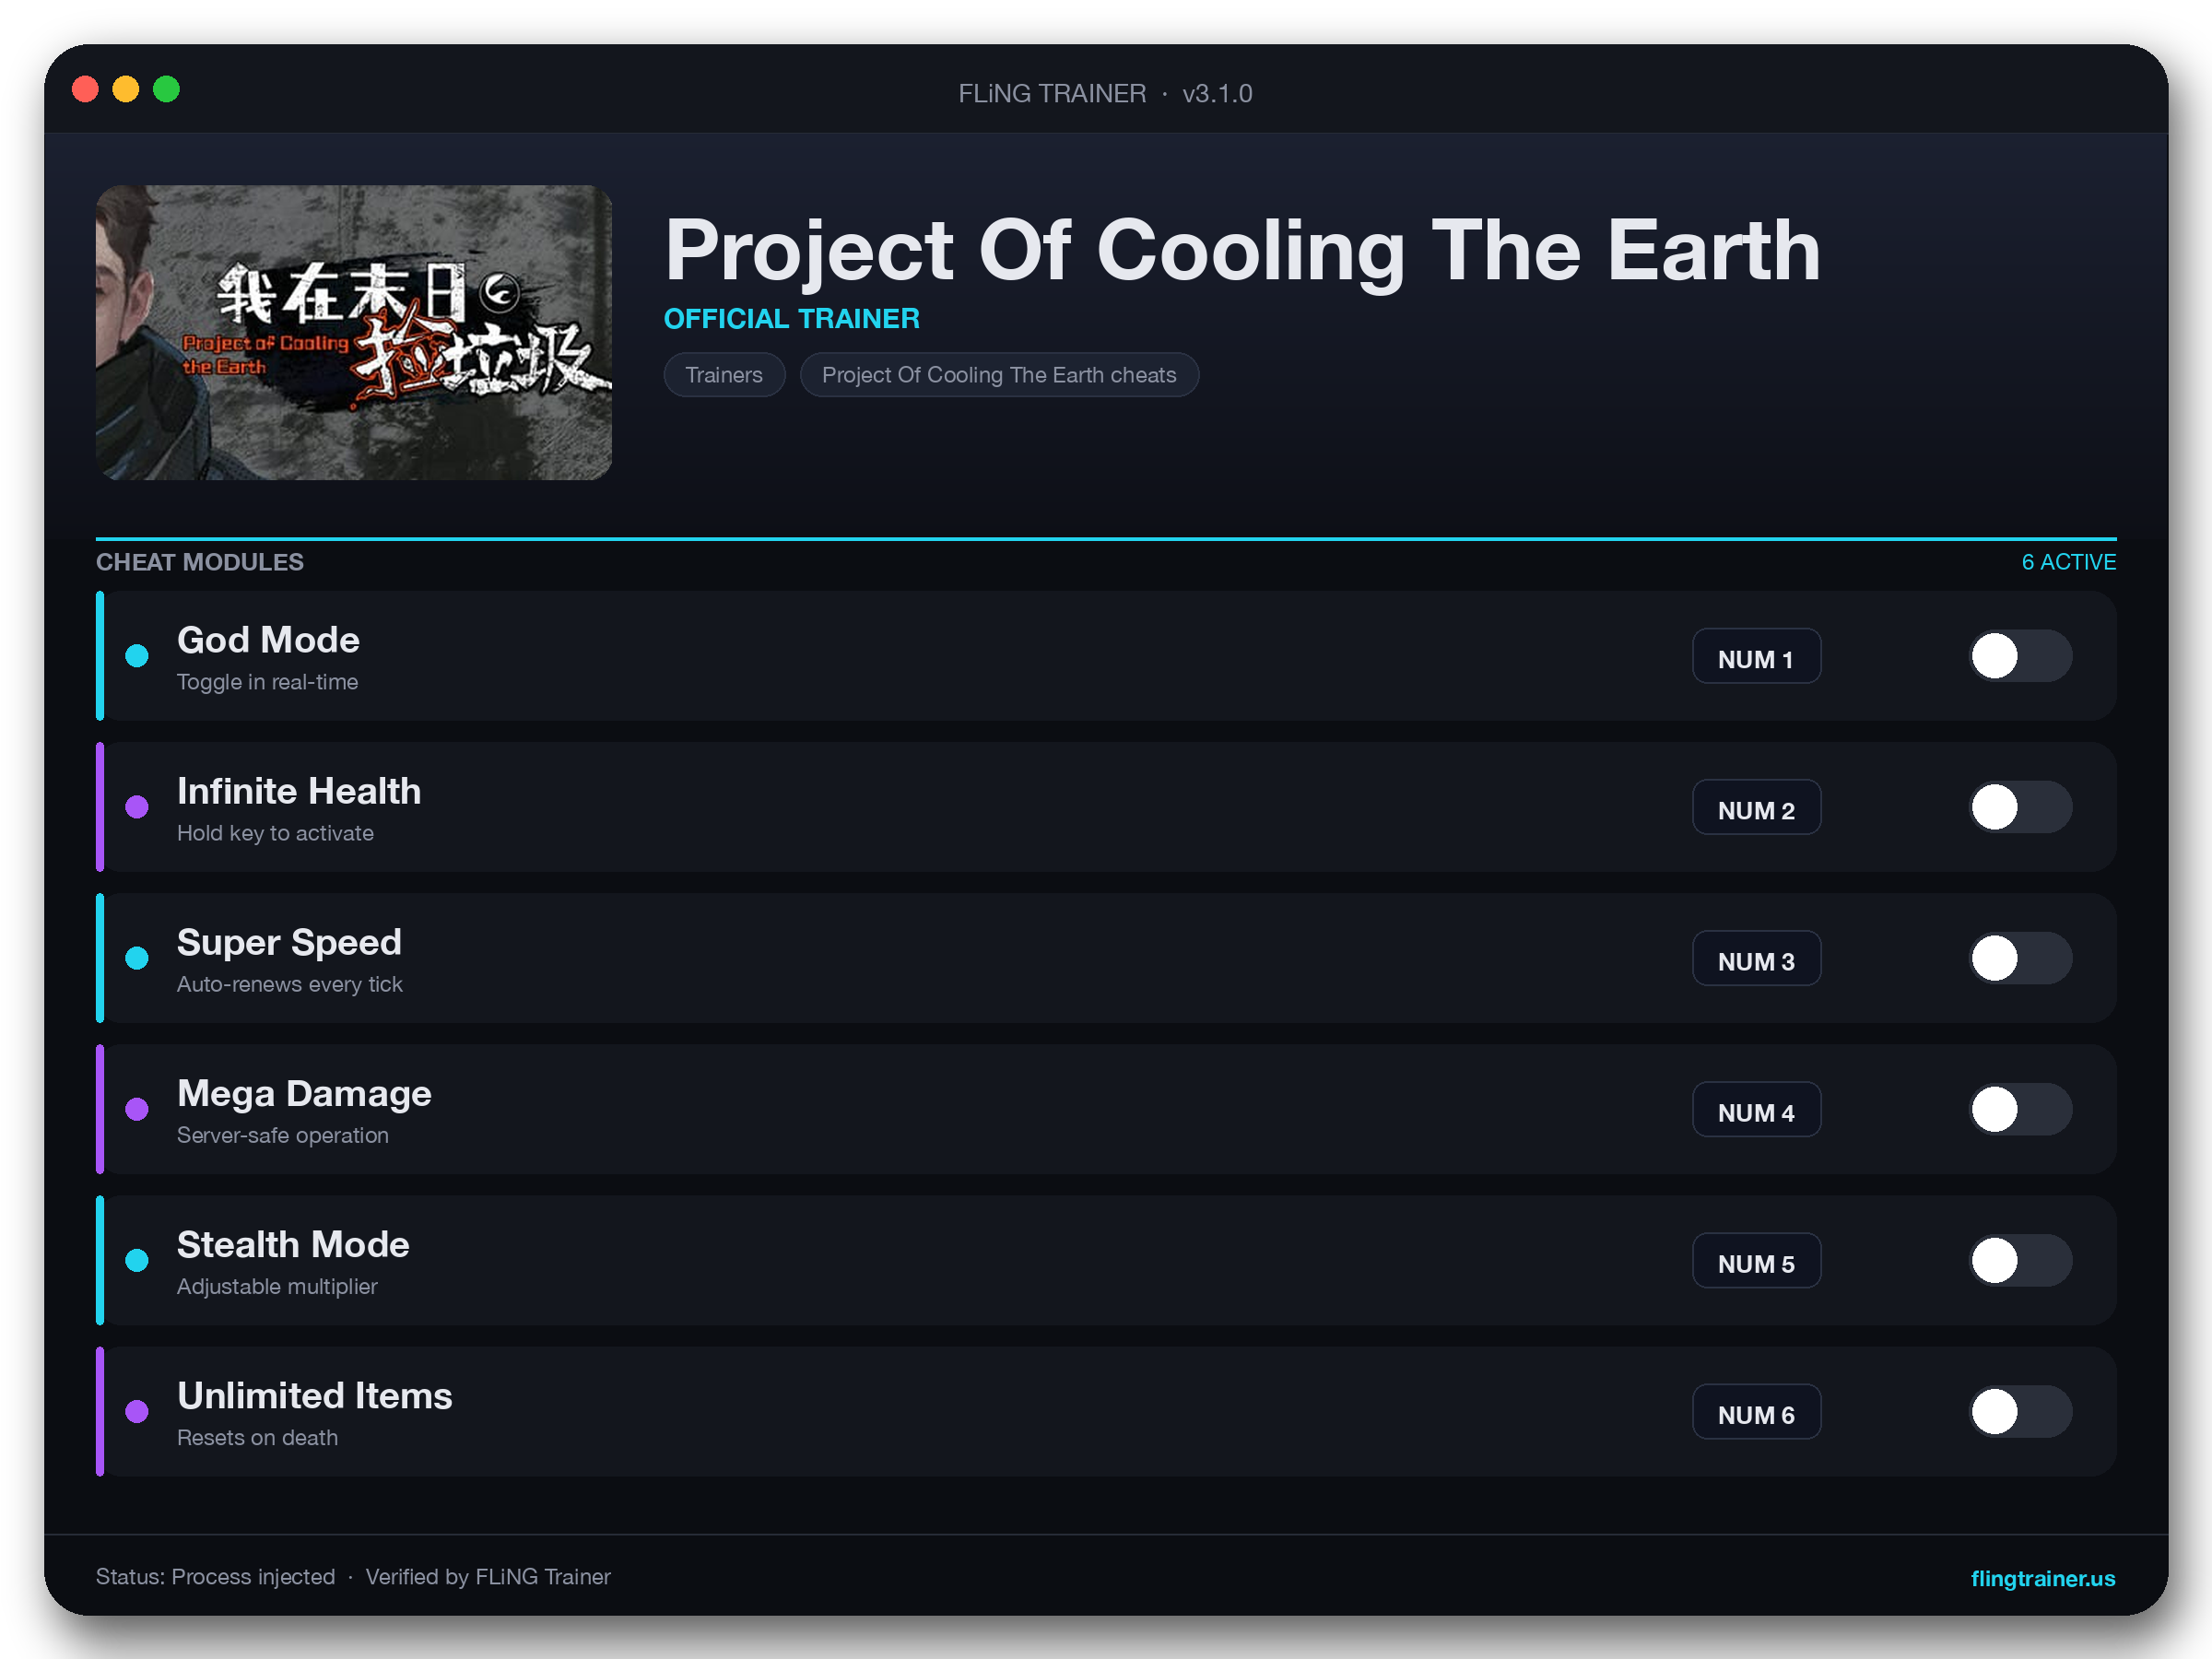
Task: Select the NUM 4 hotkey badge
Action: [1756, 1109]
